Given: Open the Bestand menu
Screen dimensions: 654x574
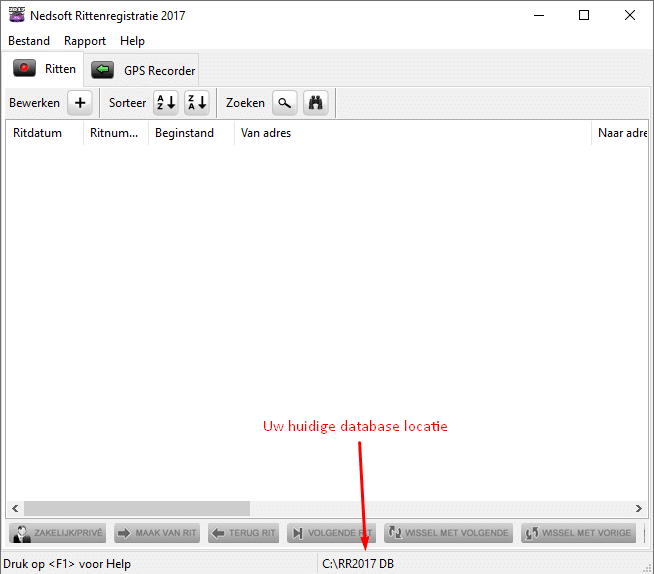Looking at the screenshot, I should click(x=29, y=41).
